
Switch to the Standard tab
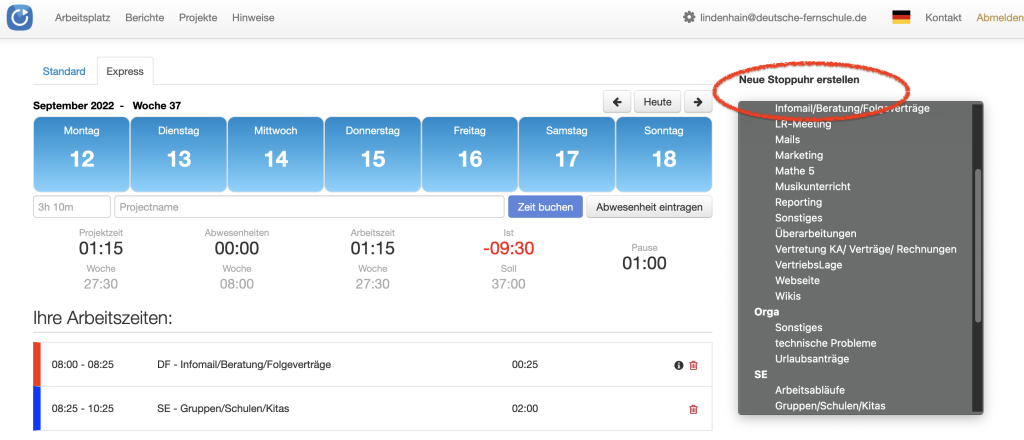(x=64, y=72)
